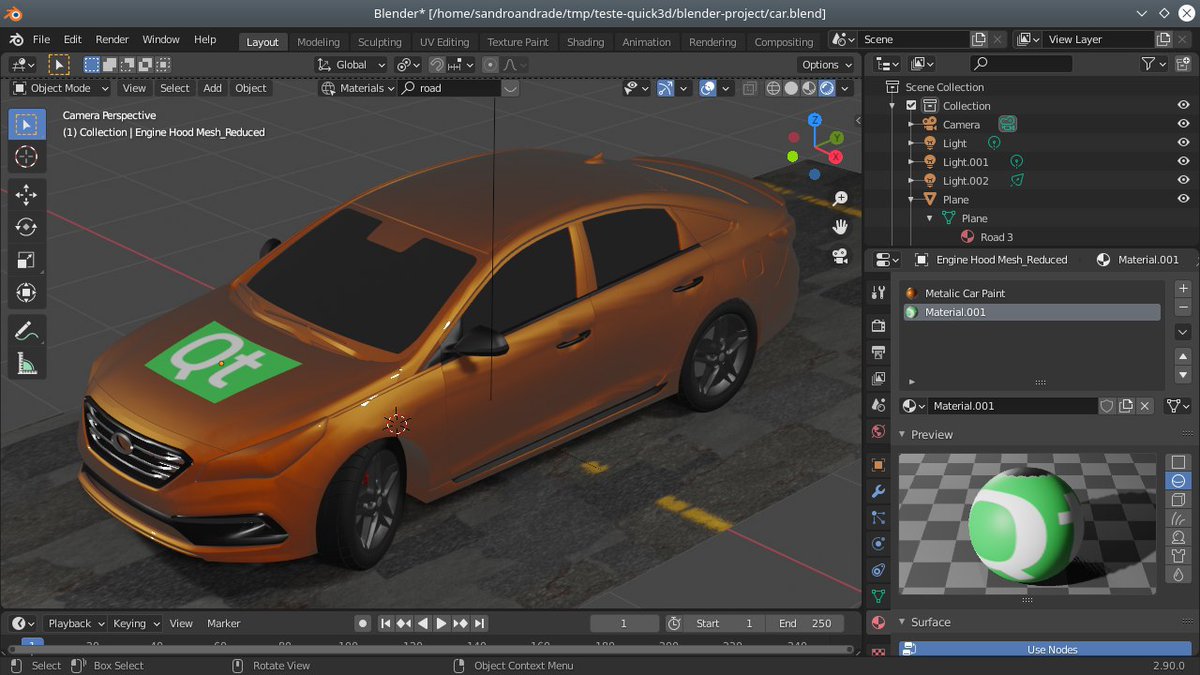1200x675 pixels.
Task: Open the Render properties tab
Action: click(878, 325)
